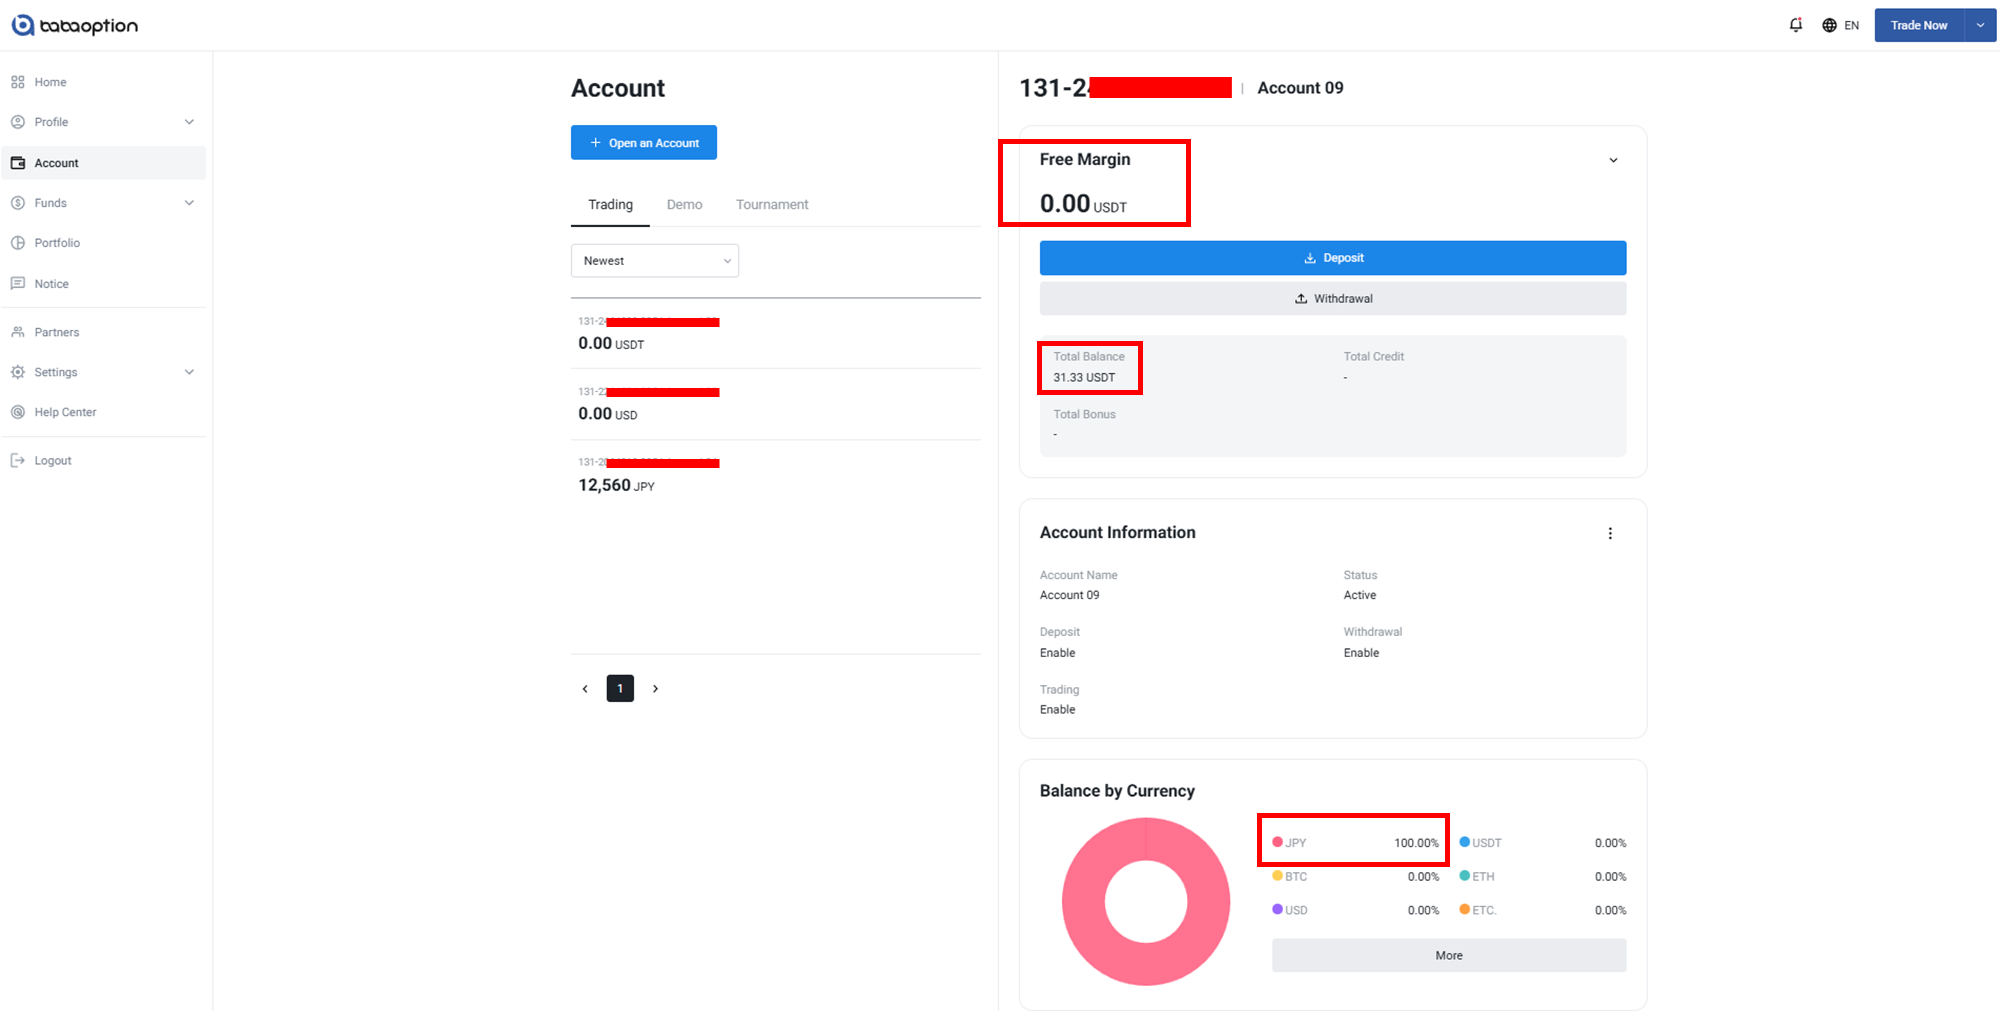This screenshot has height=1011, width=2000.
Task: Open notifications bell icon
Action: click(x=1795, y=25)
